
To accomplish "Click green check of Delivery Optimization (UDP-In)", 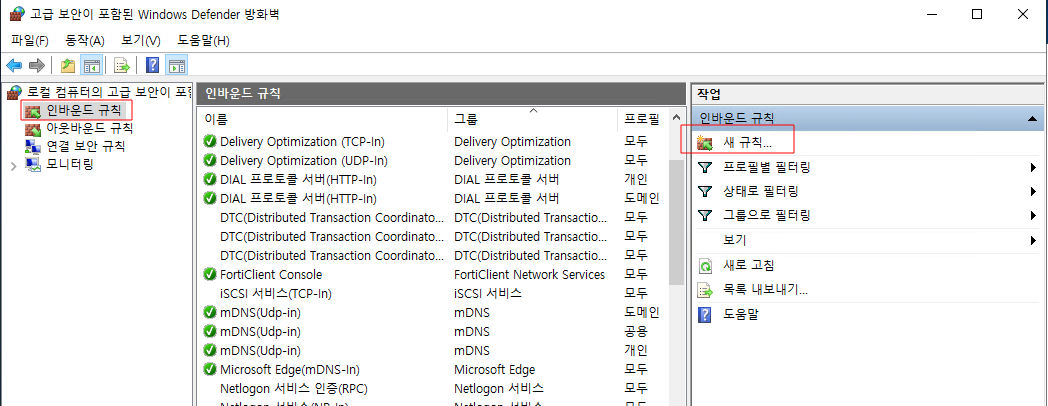I will [x=210, y=161].
